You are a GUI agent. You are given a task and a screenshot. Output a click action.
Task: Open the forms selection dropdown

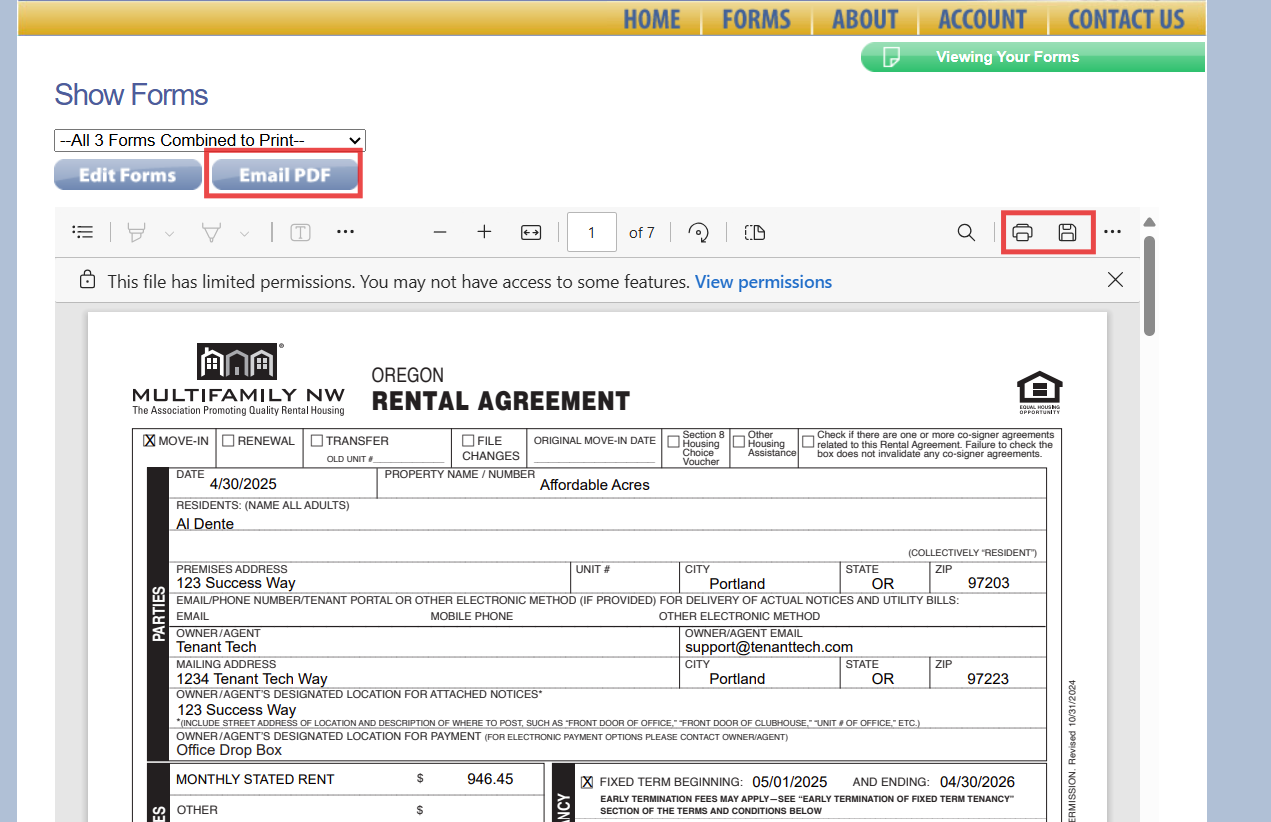[210, 140]
